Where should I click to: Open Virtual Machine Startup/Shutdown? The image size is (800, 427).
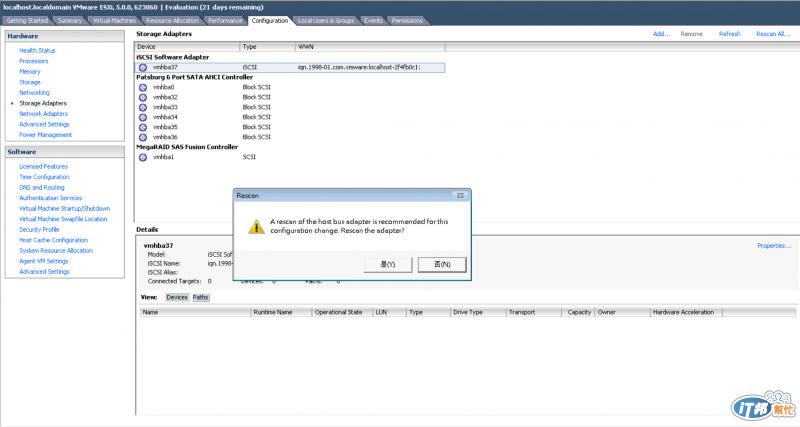[64, 209]
